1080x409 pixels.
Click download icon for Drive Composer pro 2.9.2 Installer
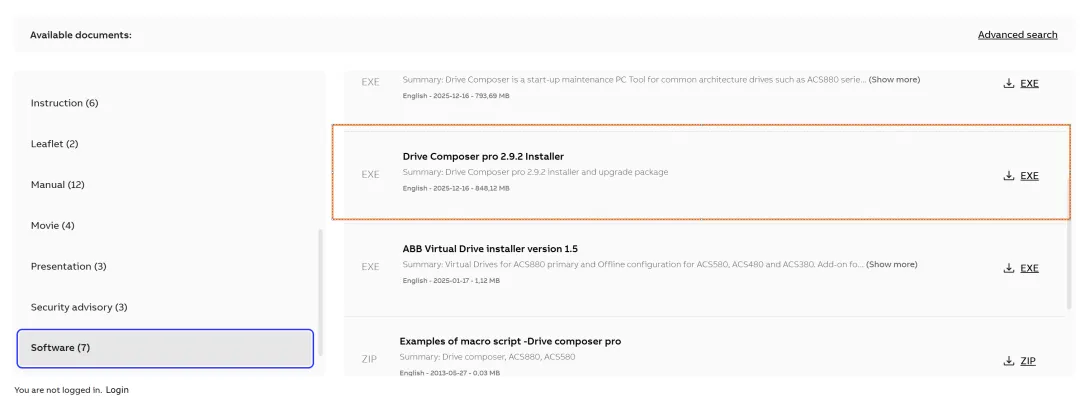1008,176
